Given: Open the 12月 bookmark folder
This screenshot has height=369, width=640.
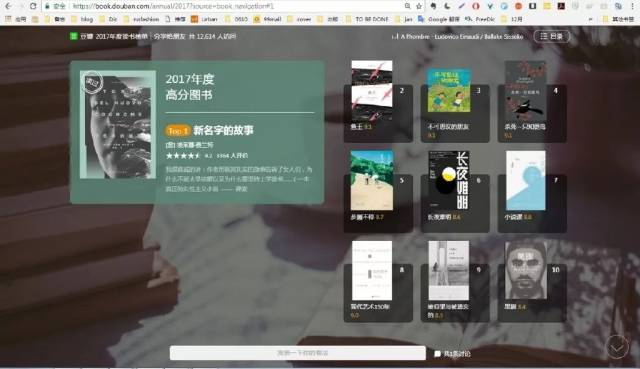Looking at the screenshot, I should (512, 19).
